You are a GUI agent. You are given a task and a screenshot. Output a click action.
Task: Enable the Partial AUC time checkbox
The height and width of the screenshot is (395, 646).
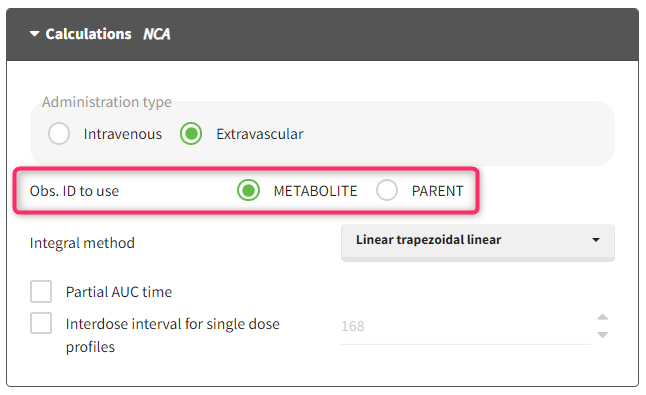41,292
